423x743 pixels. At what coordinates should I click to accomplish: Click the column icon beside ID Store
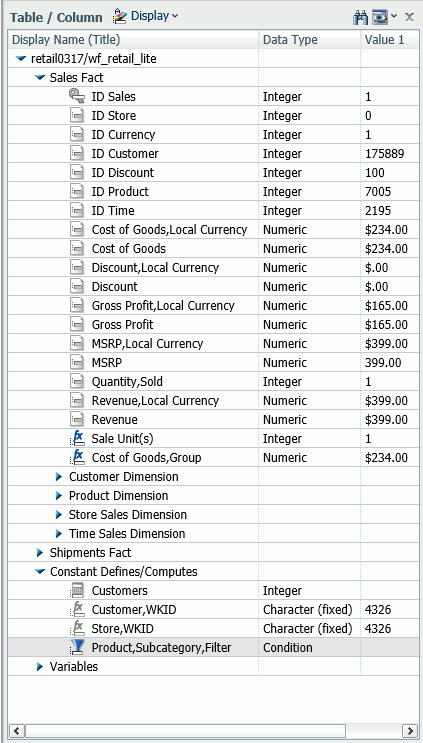pyautogui.click(x=77, y=116)
